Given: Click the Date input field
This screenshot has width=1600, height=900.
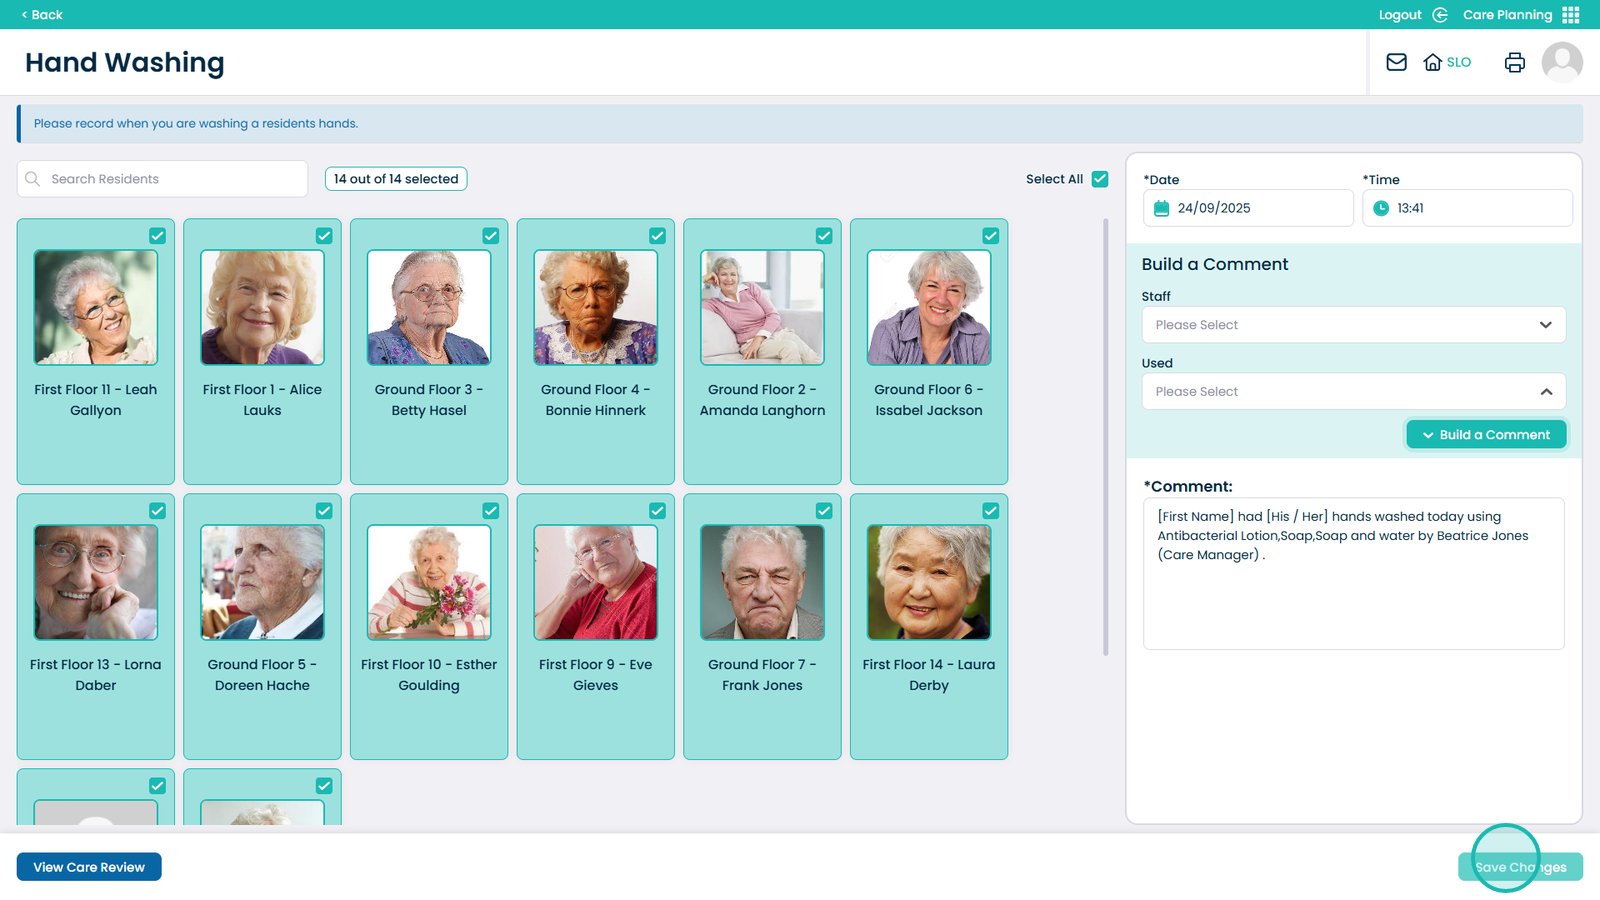Looking at the screenshot, I should (x=1248, y=208).
